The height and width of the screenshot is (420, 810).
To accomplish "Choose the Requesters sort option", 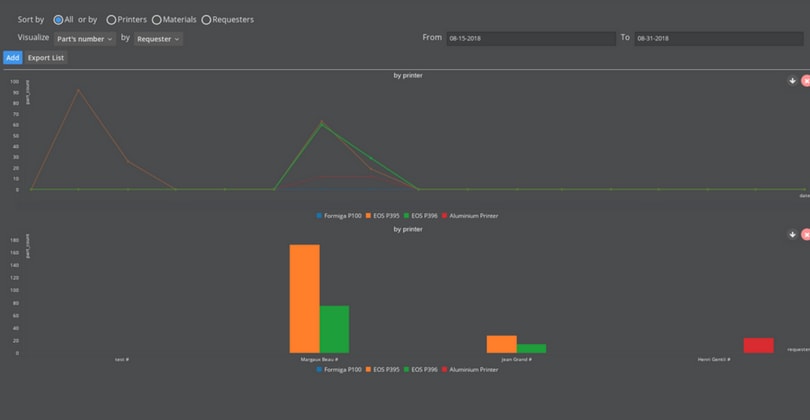I will [x=206, y=20].
